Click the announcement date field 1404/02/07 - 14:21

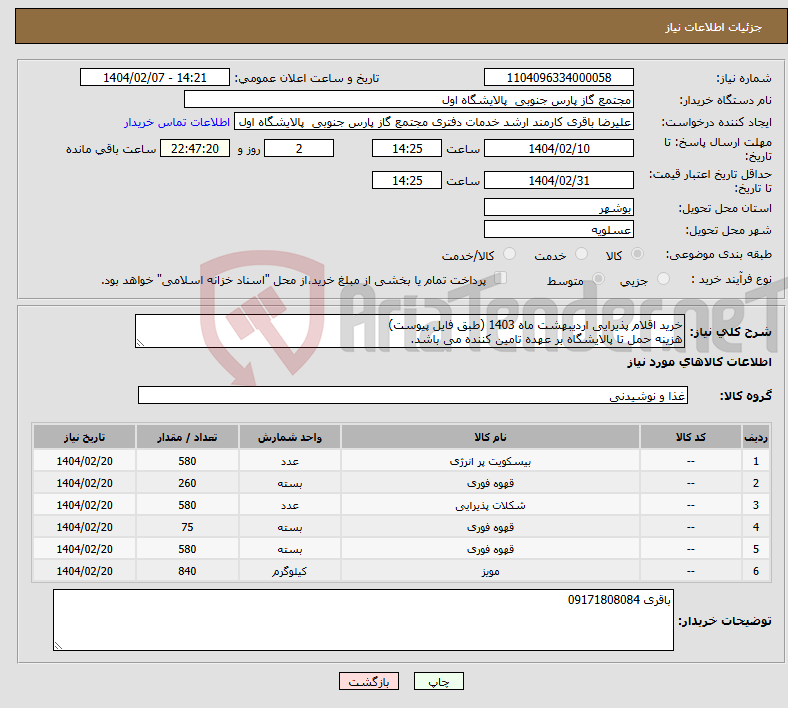155,77
